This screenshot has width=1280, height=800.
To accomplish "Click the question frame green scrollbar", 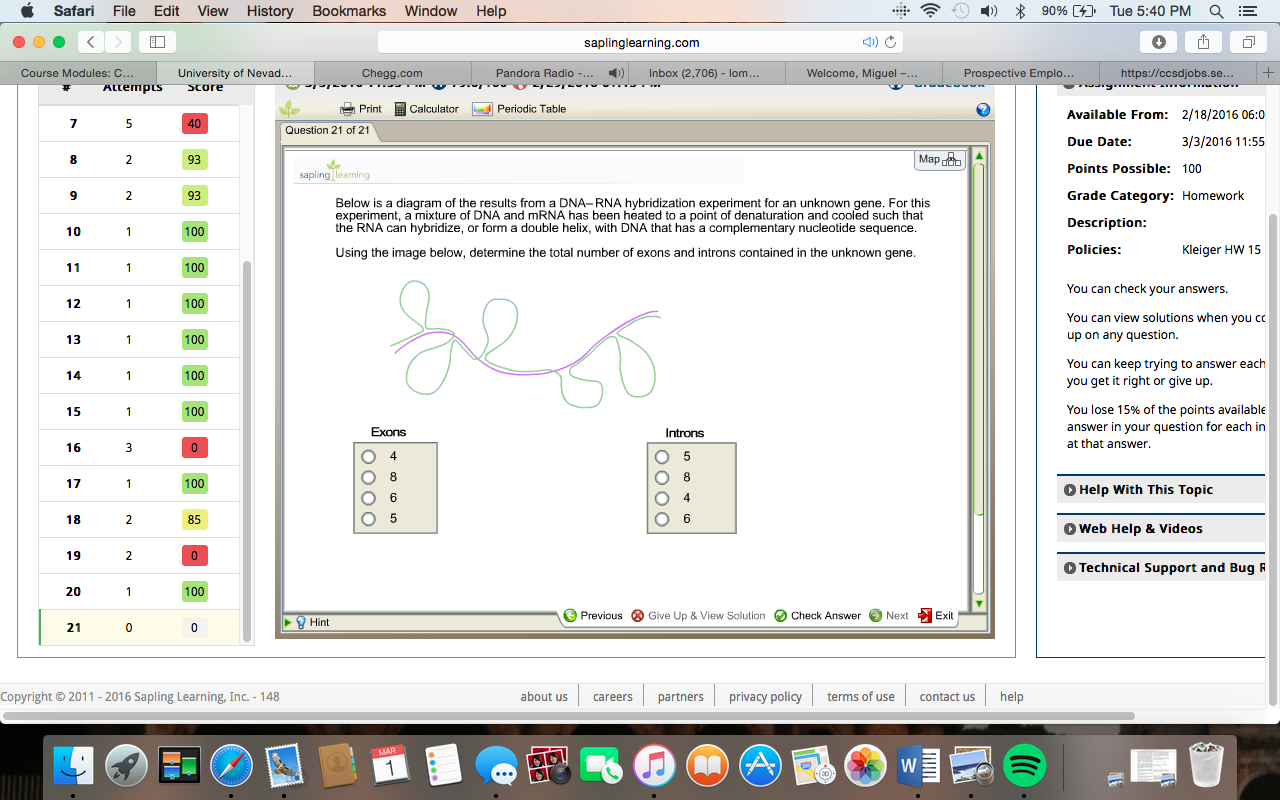I will pyautogui.click(x=979, y=340).
